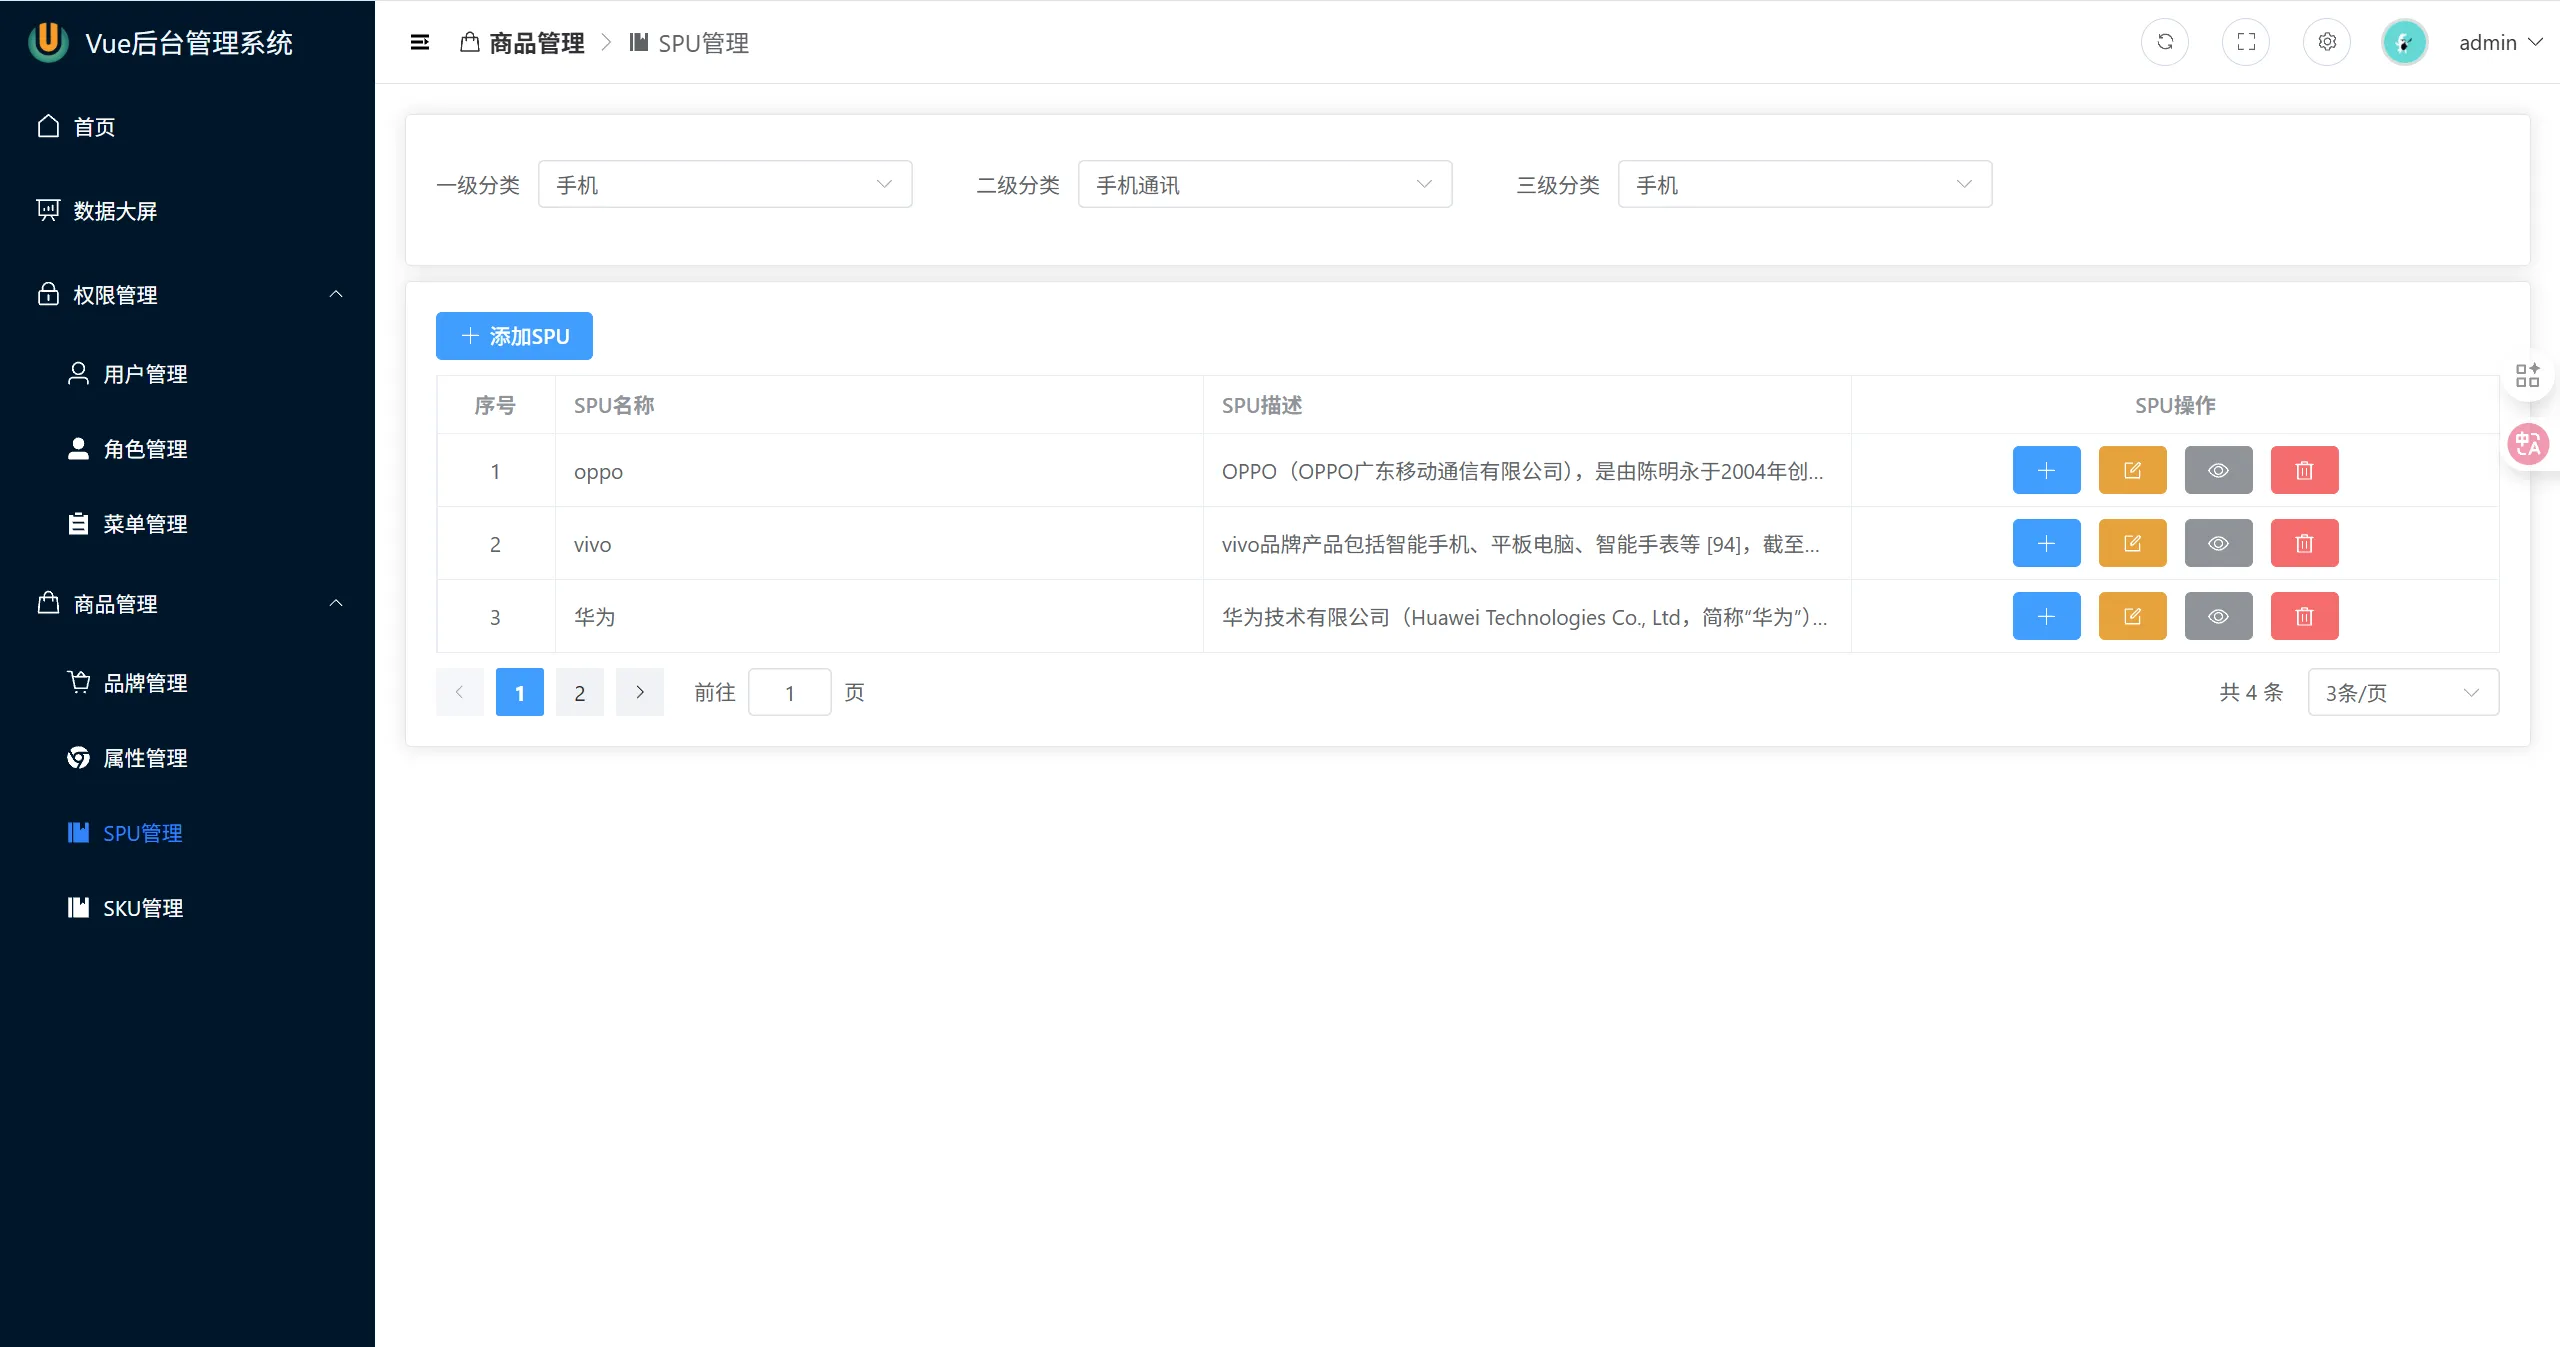Open the 3条/页 page size dropdown
Viewport: 2560px width, 1347px height.
[2402, 692]
